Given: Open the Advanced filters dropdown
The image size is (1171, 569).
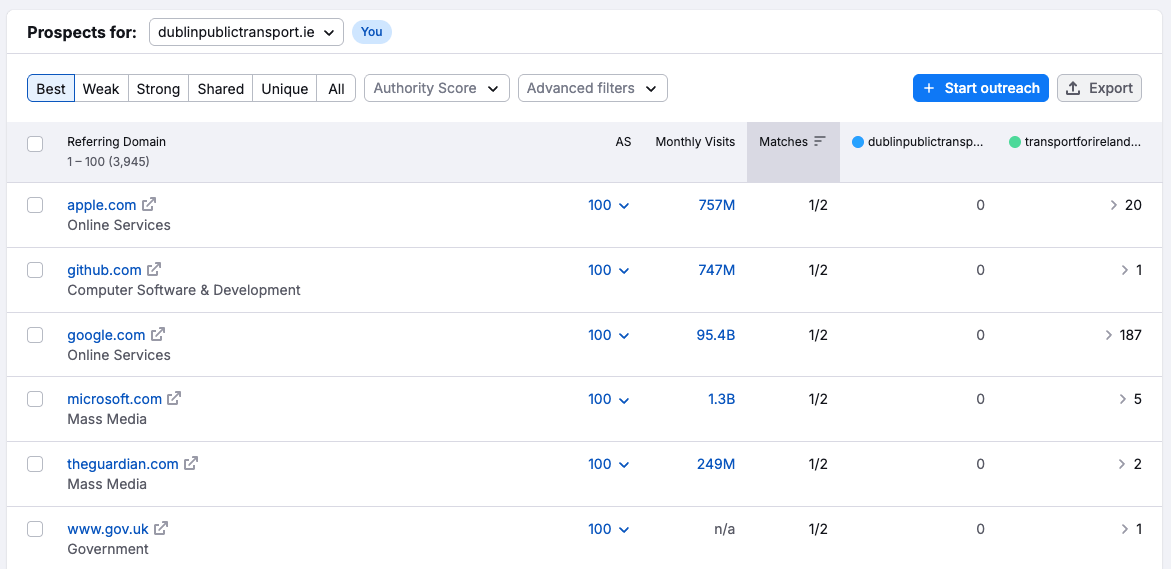Looking at the screenshot, I should pos(593,88).
